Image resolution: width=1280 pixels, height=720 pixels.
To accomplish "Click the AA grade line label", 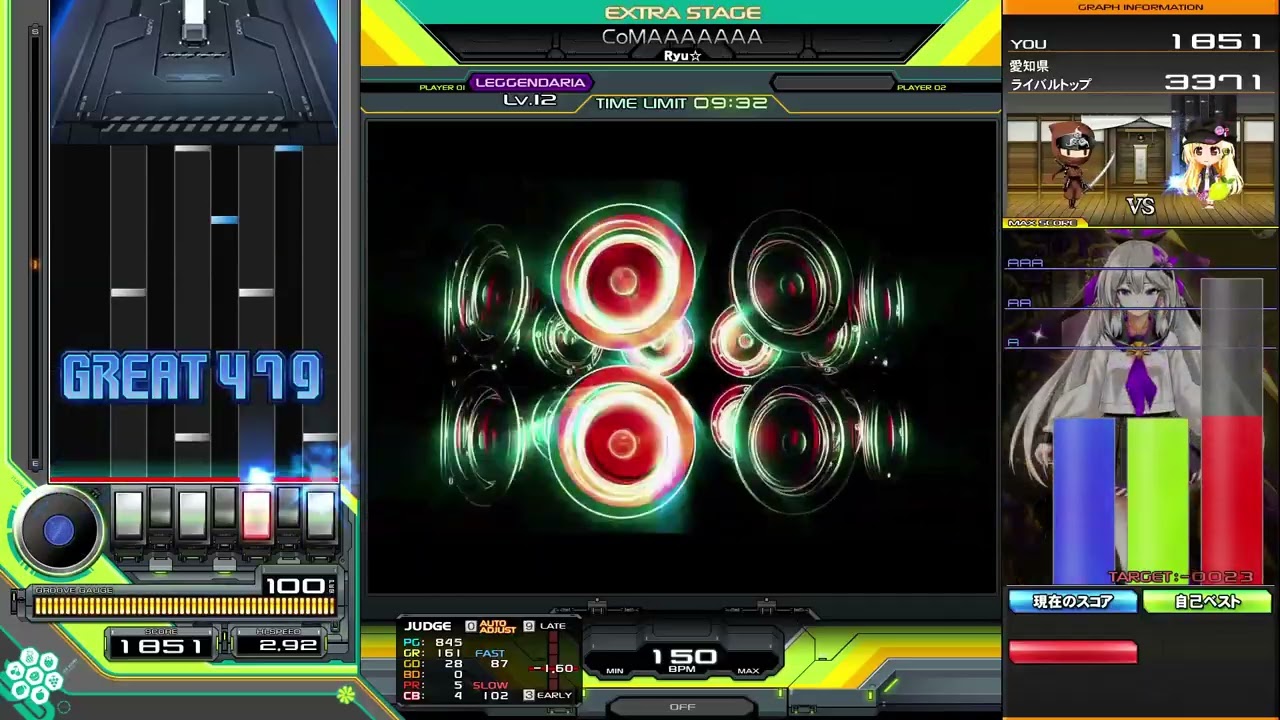I will 1019,303.
